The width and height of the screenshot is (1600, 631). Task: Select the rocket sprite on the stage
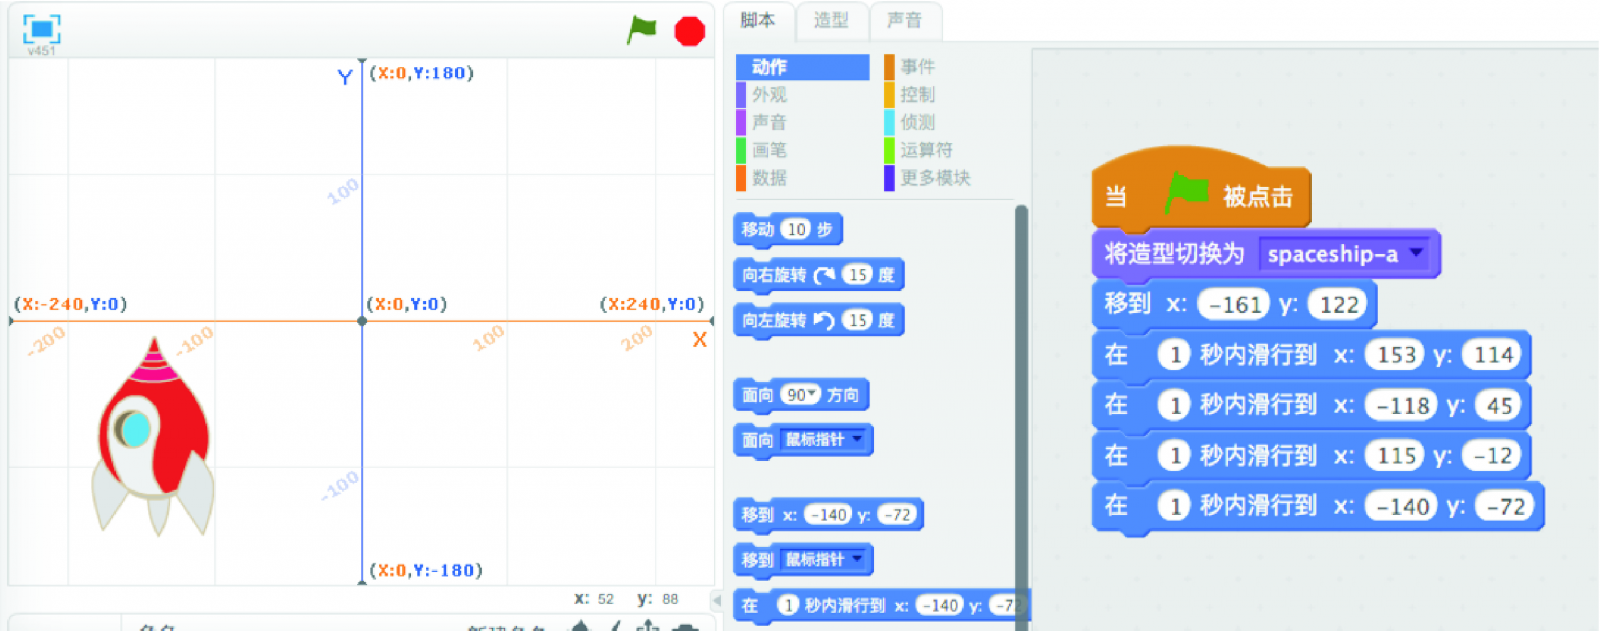point(153,436)
